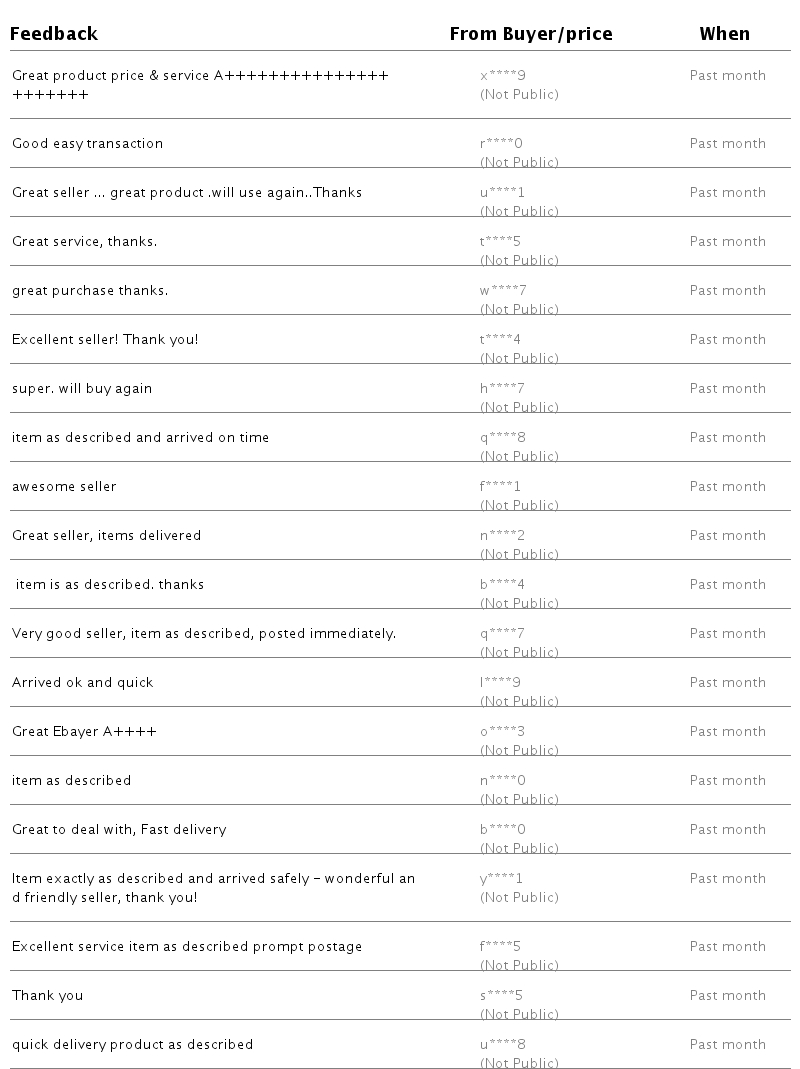The height and width of the screenshot is (1069, 800).
Task: Click buyer u****1 in the third row
Action: 502,192
